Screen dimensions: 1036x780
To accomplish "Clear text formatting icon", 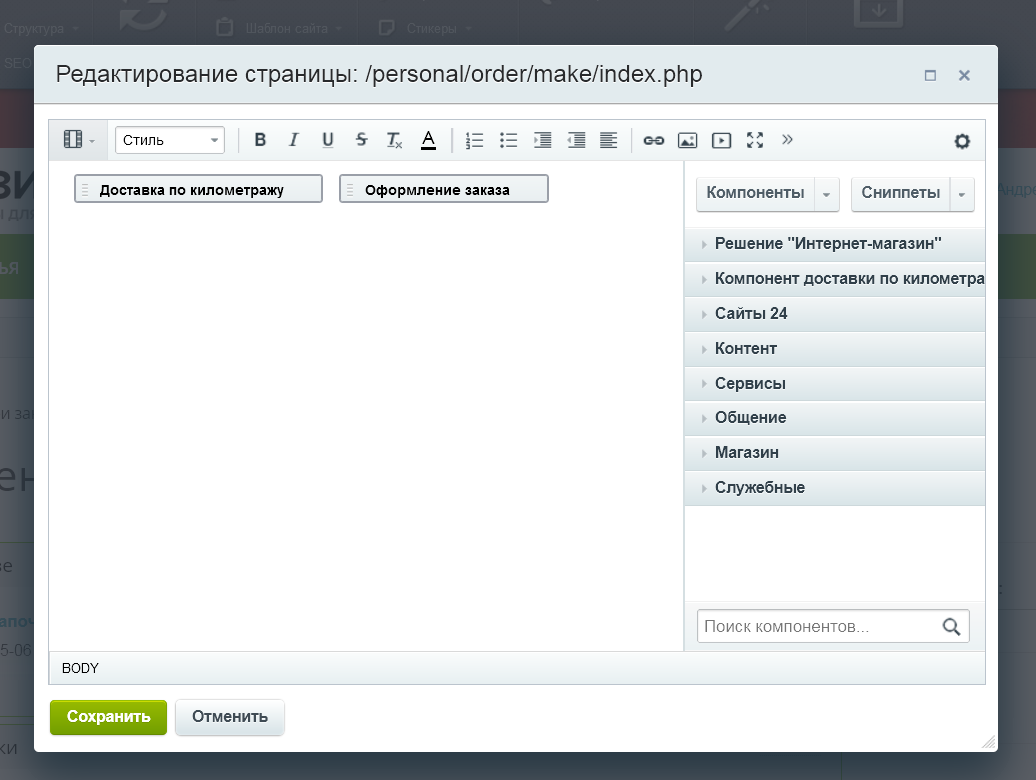I will point(394,140).
